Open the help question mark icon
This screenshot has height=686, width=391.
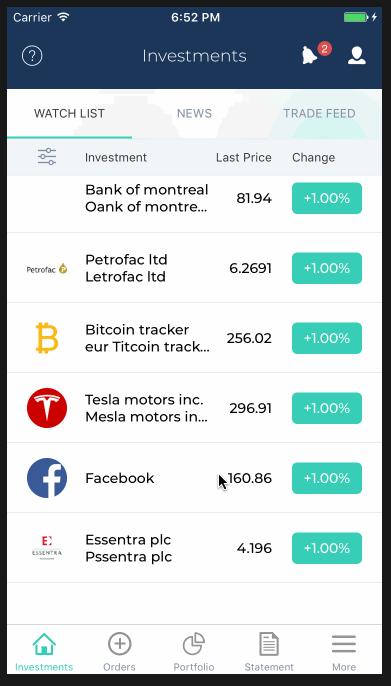[32, 56]
